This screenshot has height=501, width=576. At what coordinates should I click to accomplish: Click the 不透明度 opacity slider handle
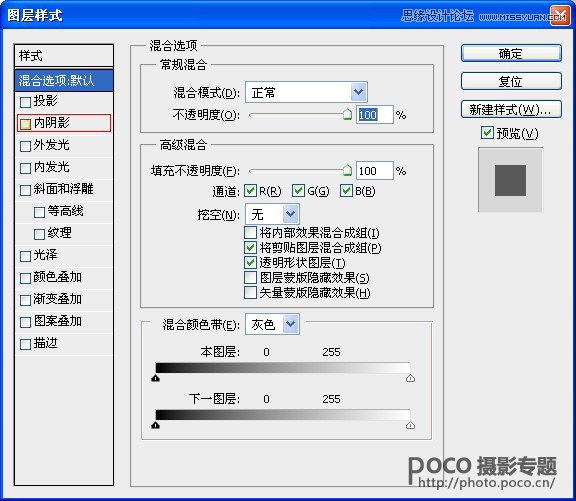pos(347,115)
